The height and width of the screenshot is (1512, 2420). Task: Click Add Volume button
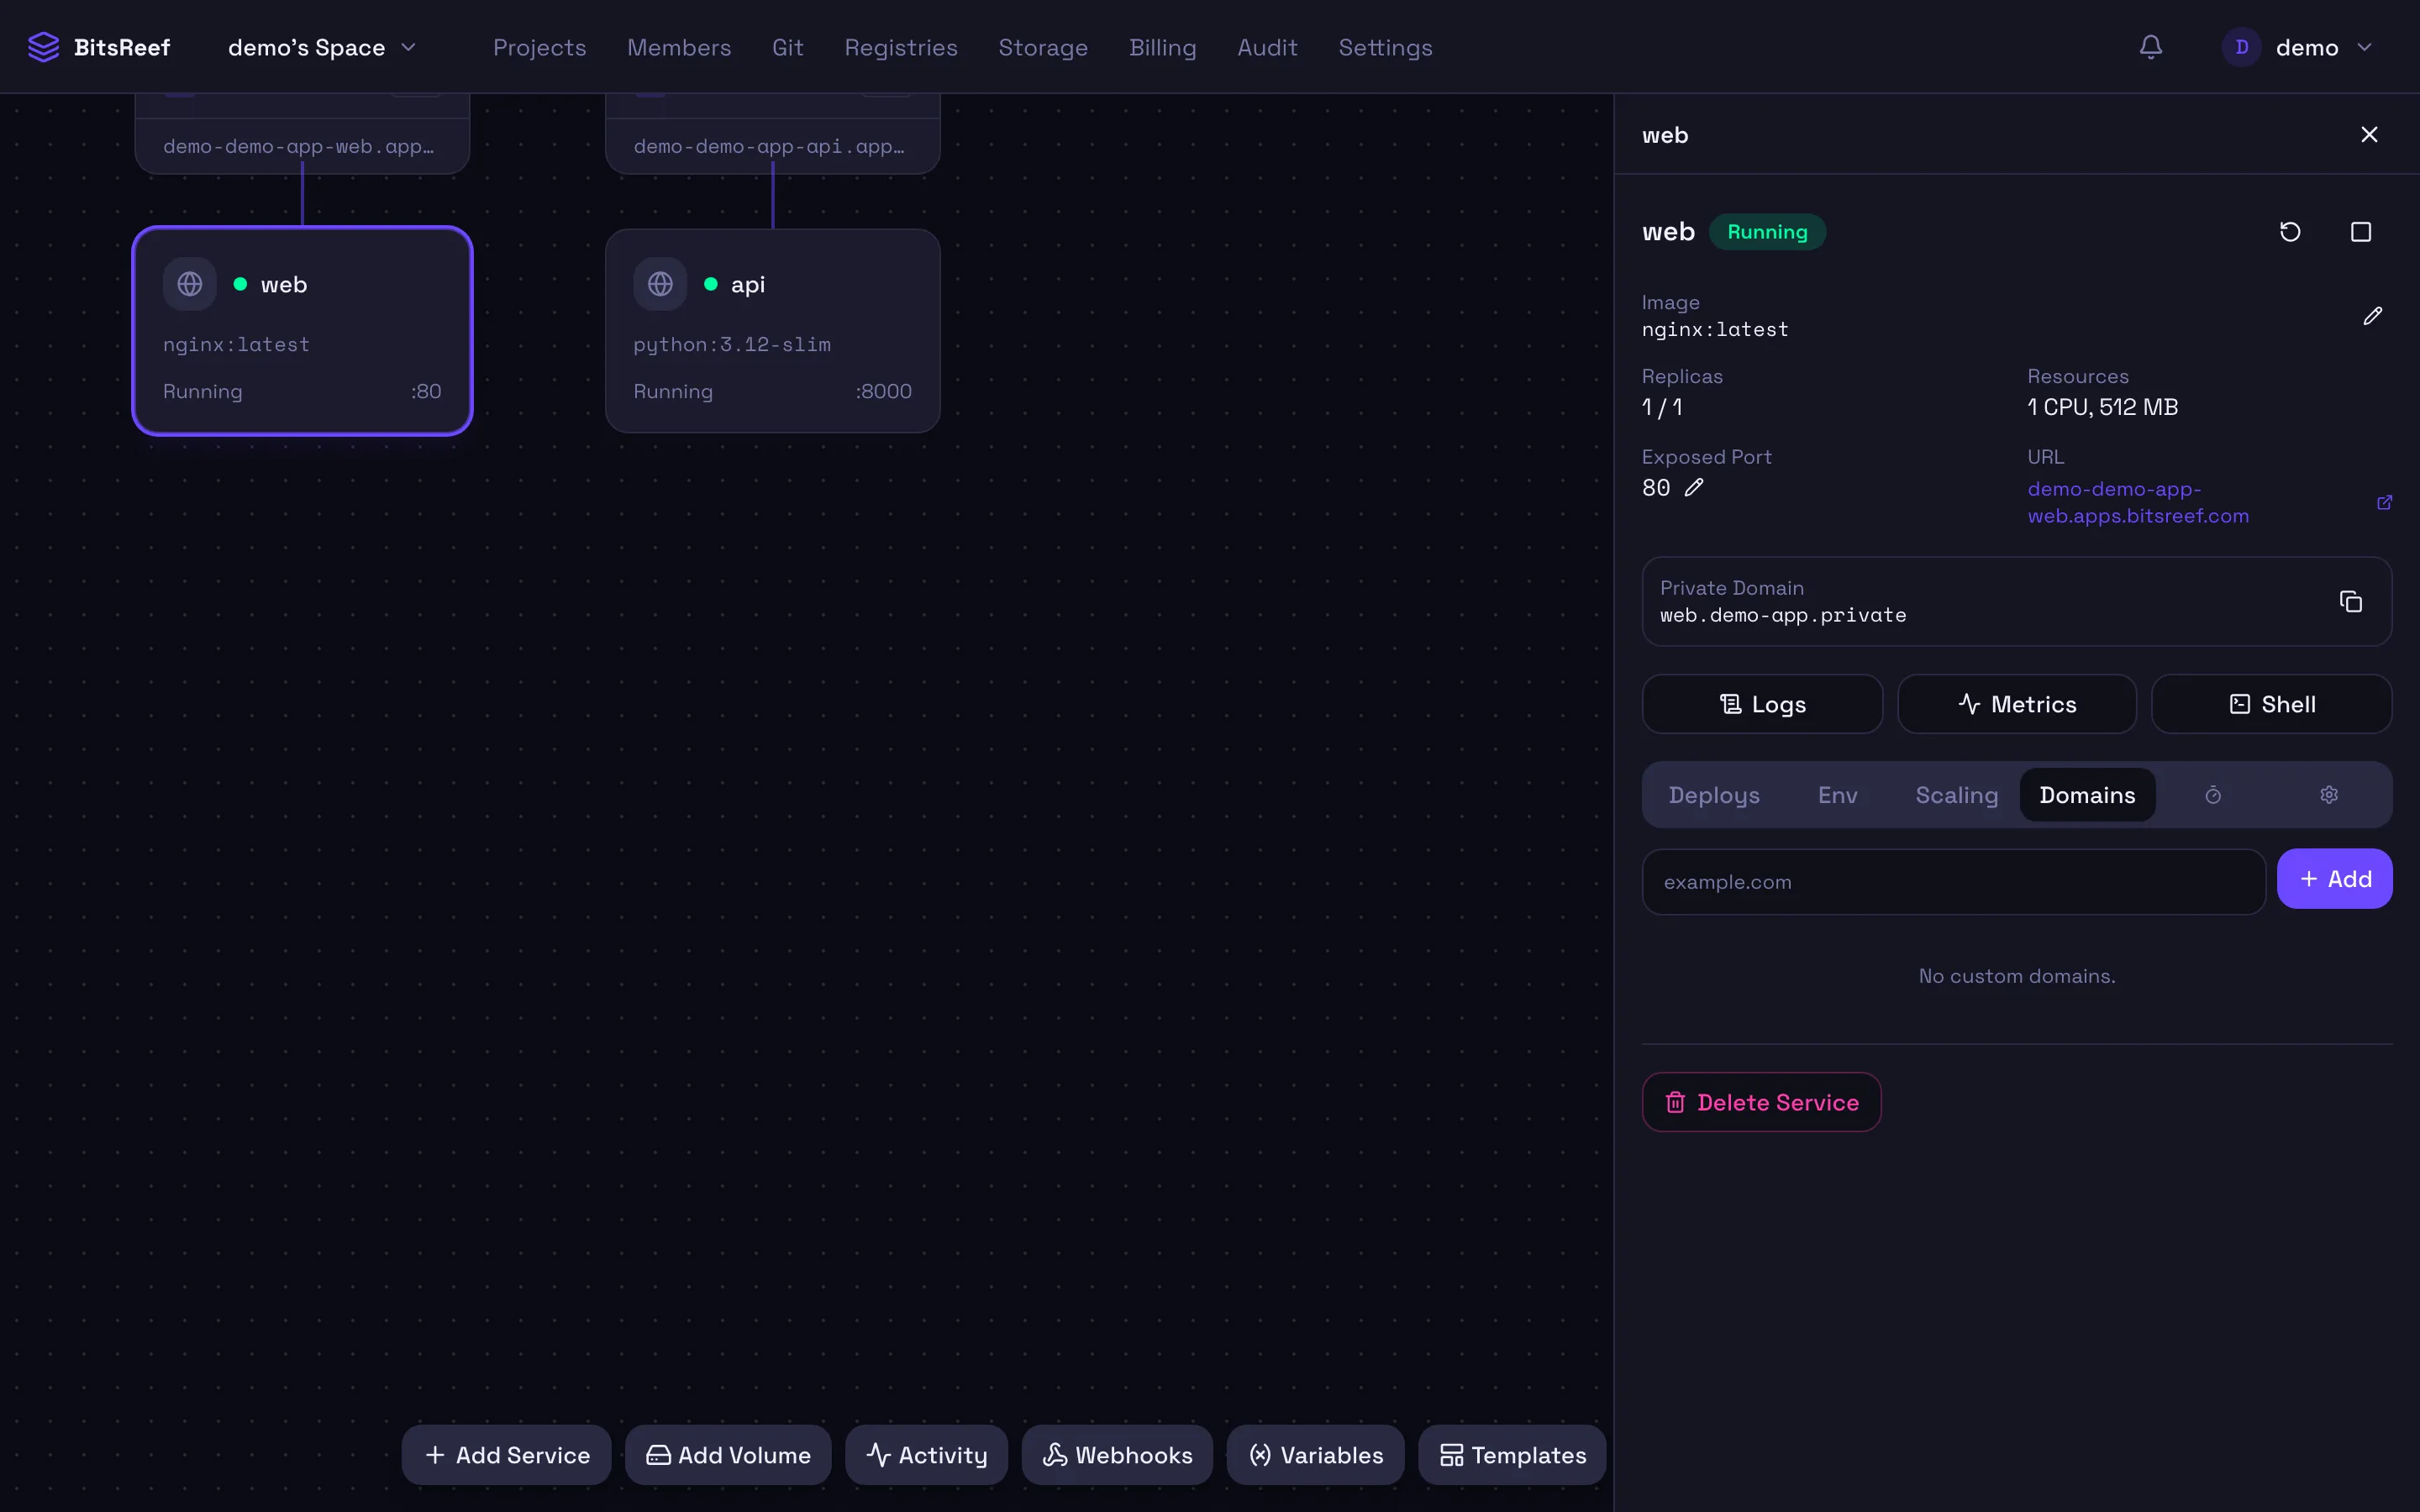(x=728, y=1455)
